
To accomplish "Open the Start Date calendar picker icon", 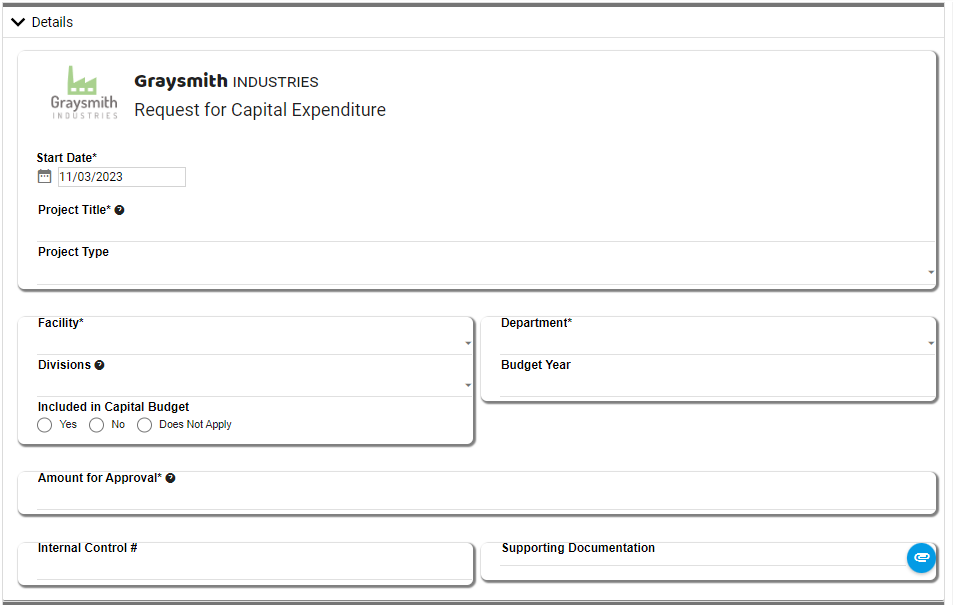I will (x=44, y=177).
